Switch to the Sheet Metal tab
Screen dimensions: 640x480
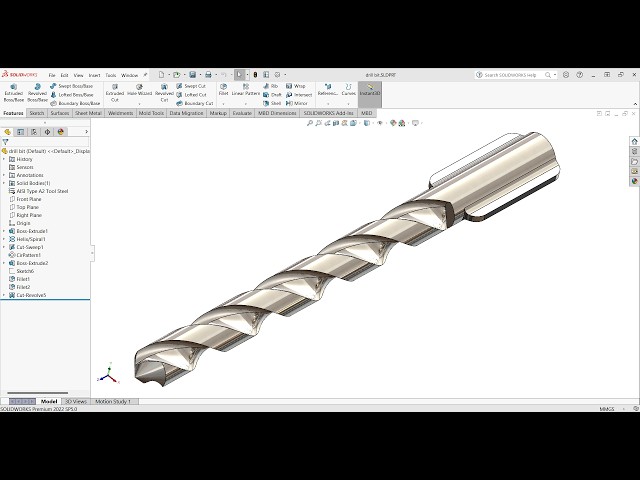pos(88,113)
